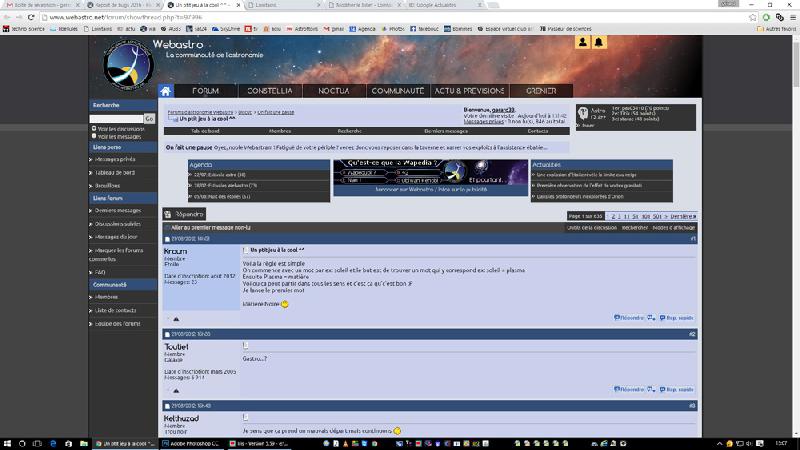Open the notifications bell icon

pyautogui.click(x=599, y=42)
